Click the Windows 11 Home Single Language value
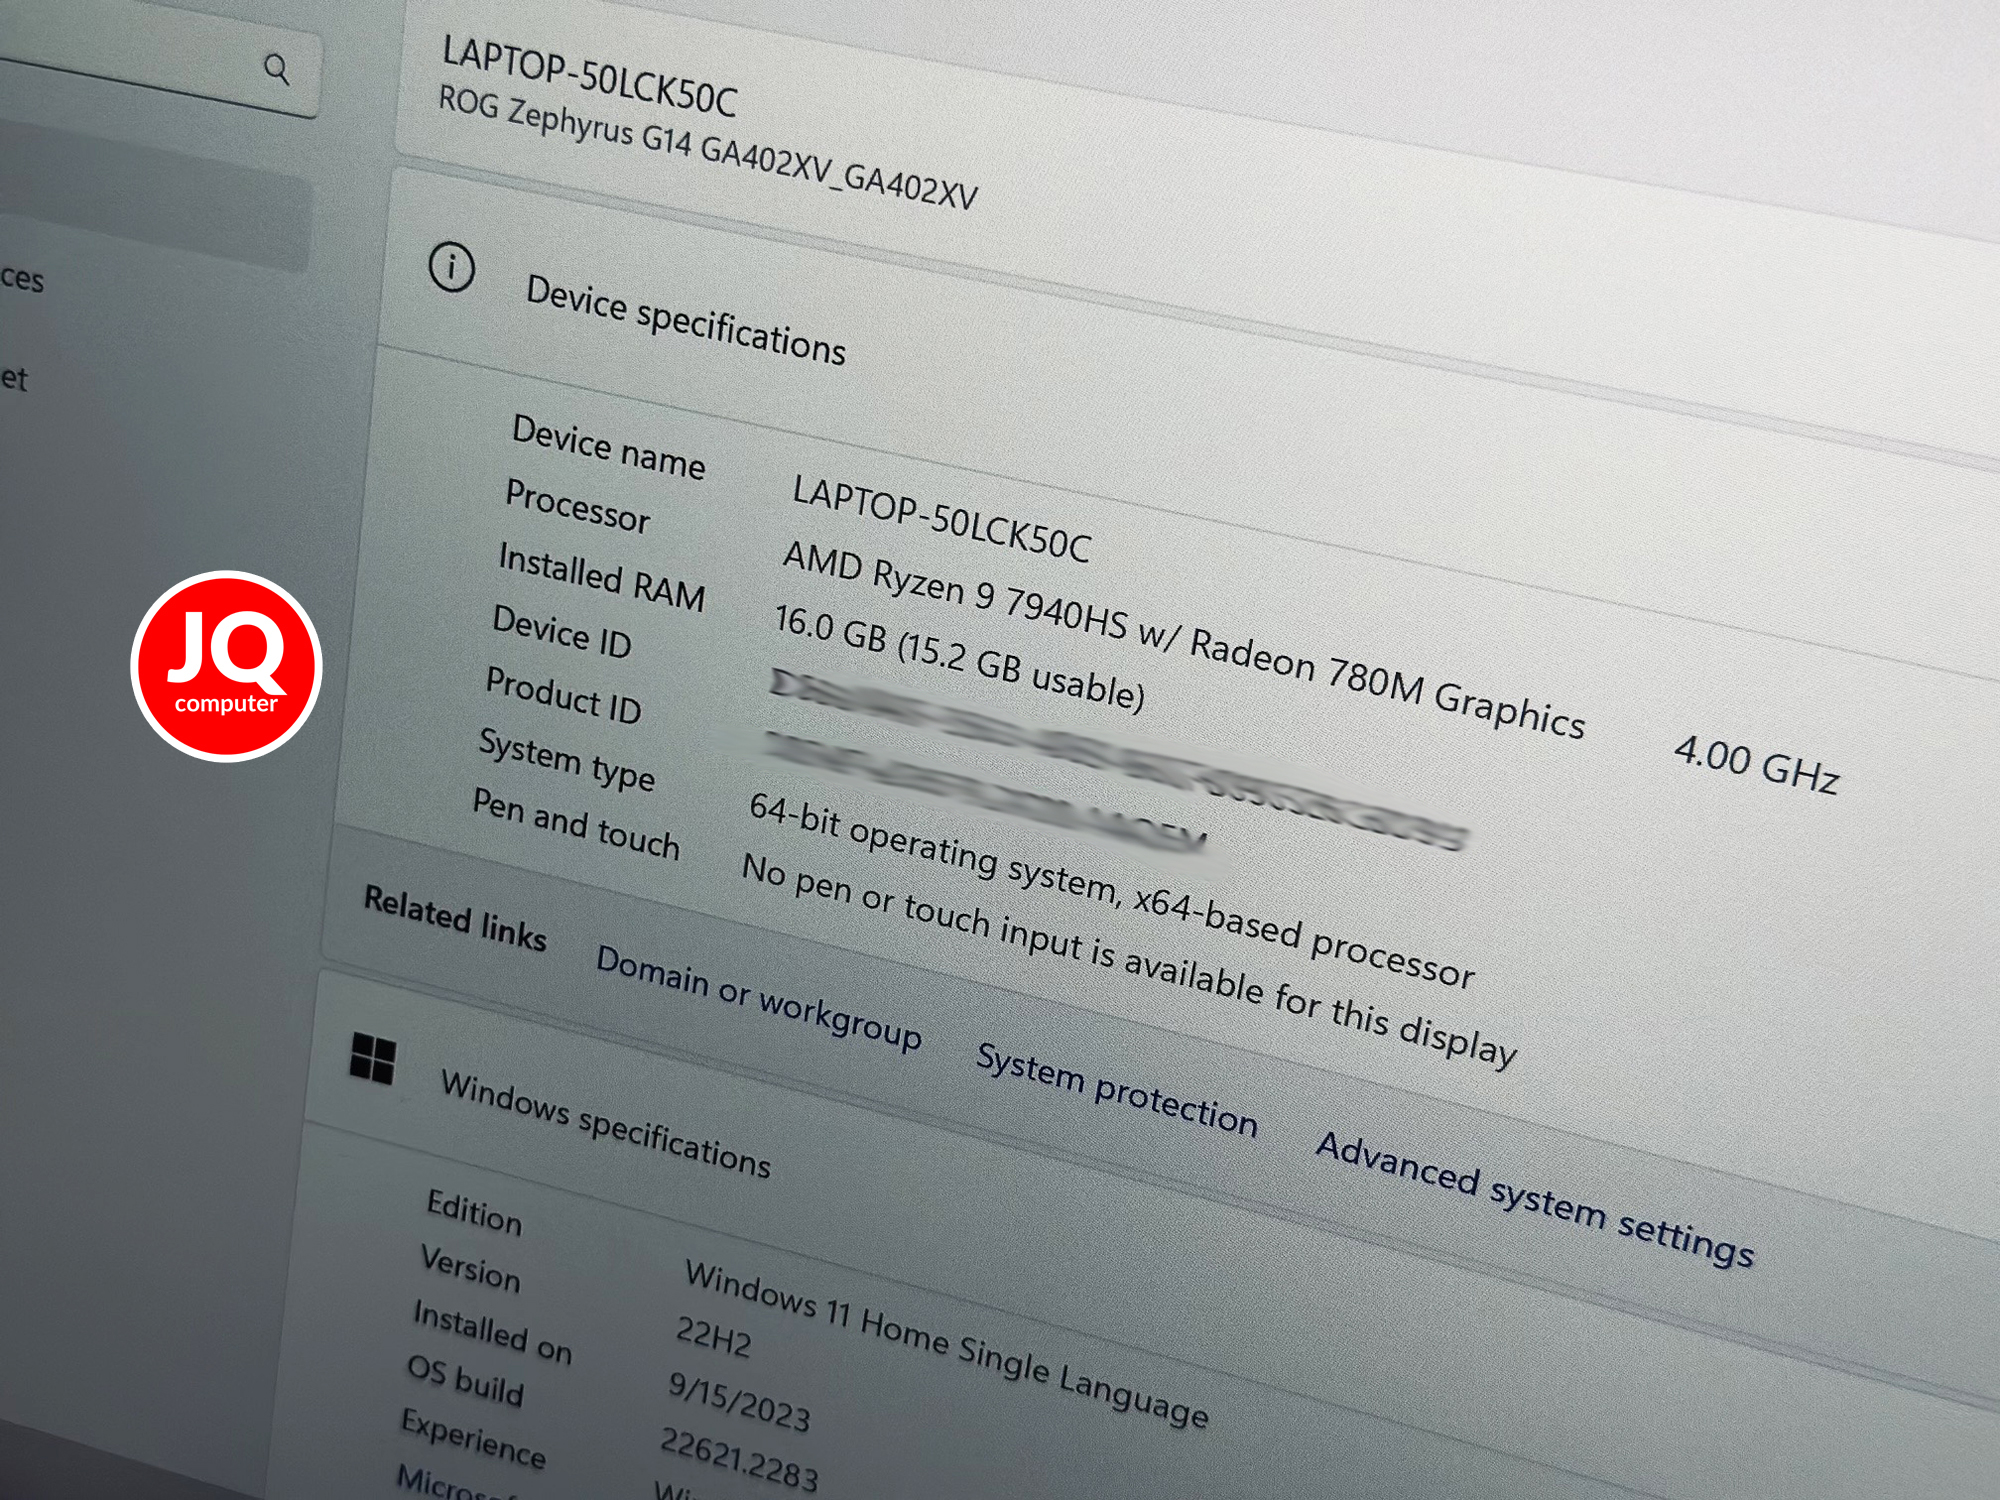The width and height of the screenshot is (2000, 1500). click(x=947, y=1343)
